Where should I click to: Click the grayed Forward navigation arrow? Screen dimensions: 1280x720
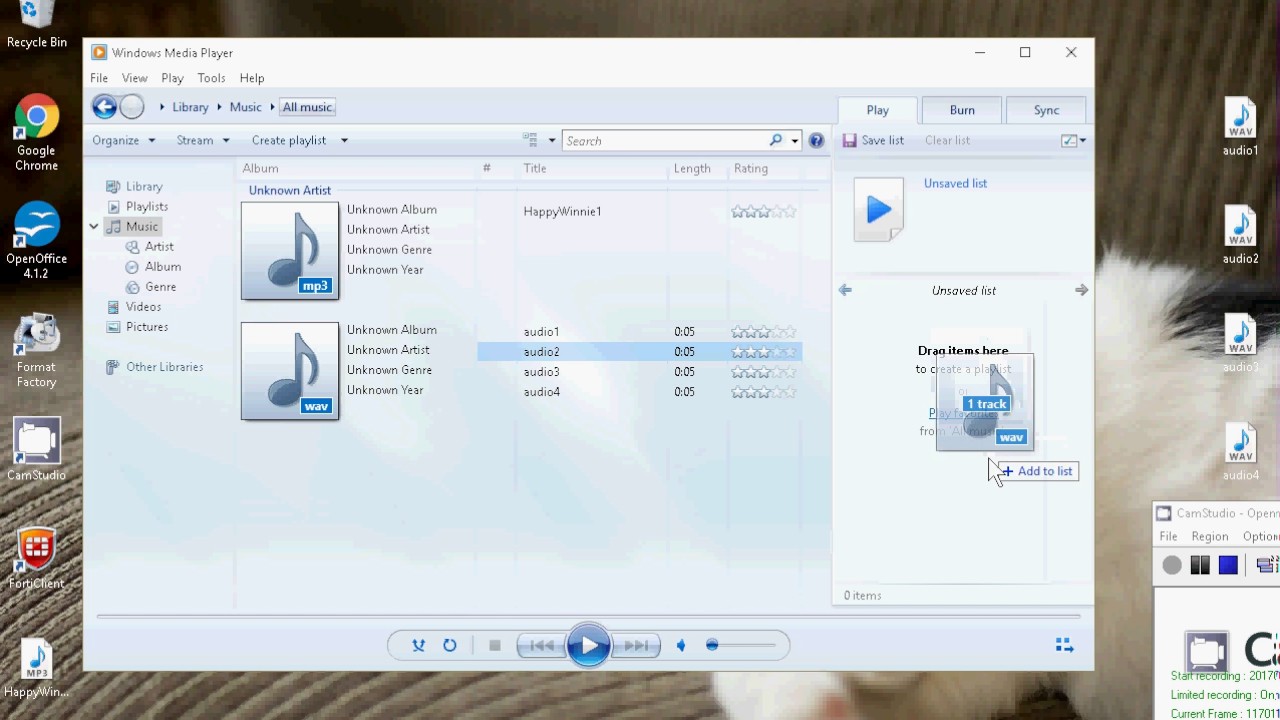pyautogui.click(x=132, y=107)
